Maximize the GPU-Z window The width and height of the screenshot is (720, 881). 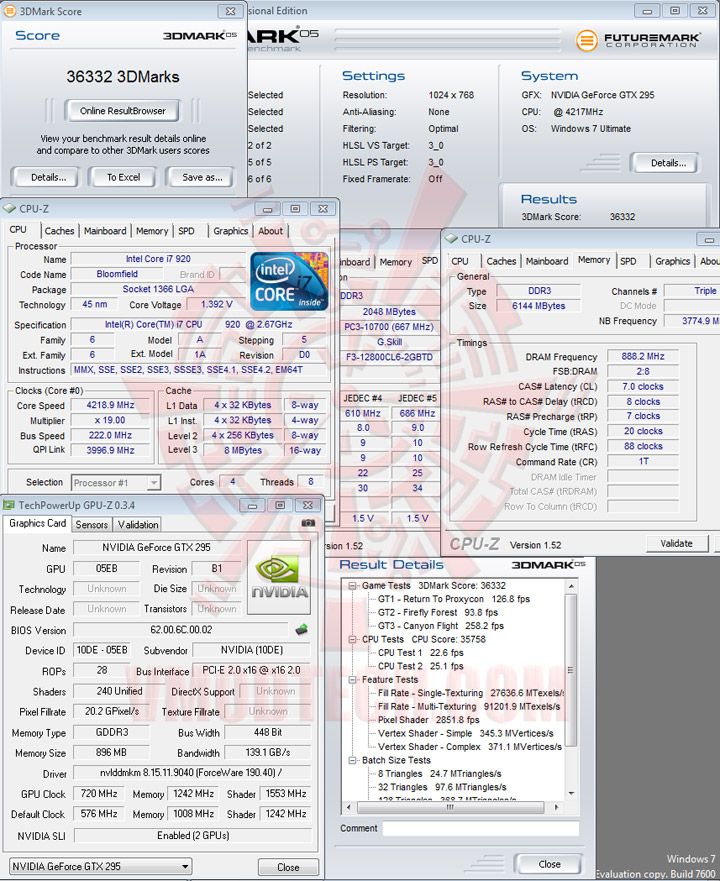(280, 506)
